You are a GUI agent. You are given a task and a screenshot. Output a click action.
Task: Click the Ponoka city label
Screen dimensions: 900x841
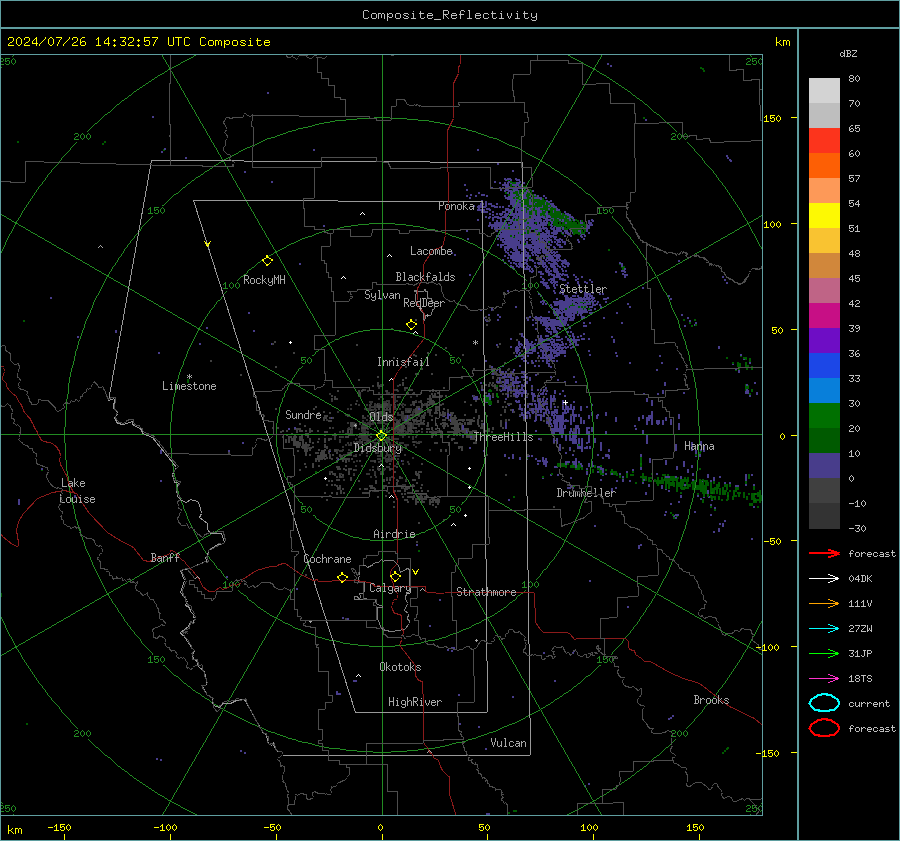click(457, 206)
